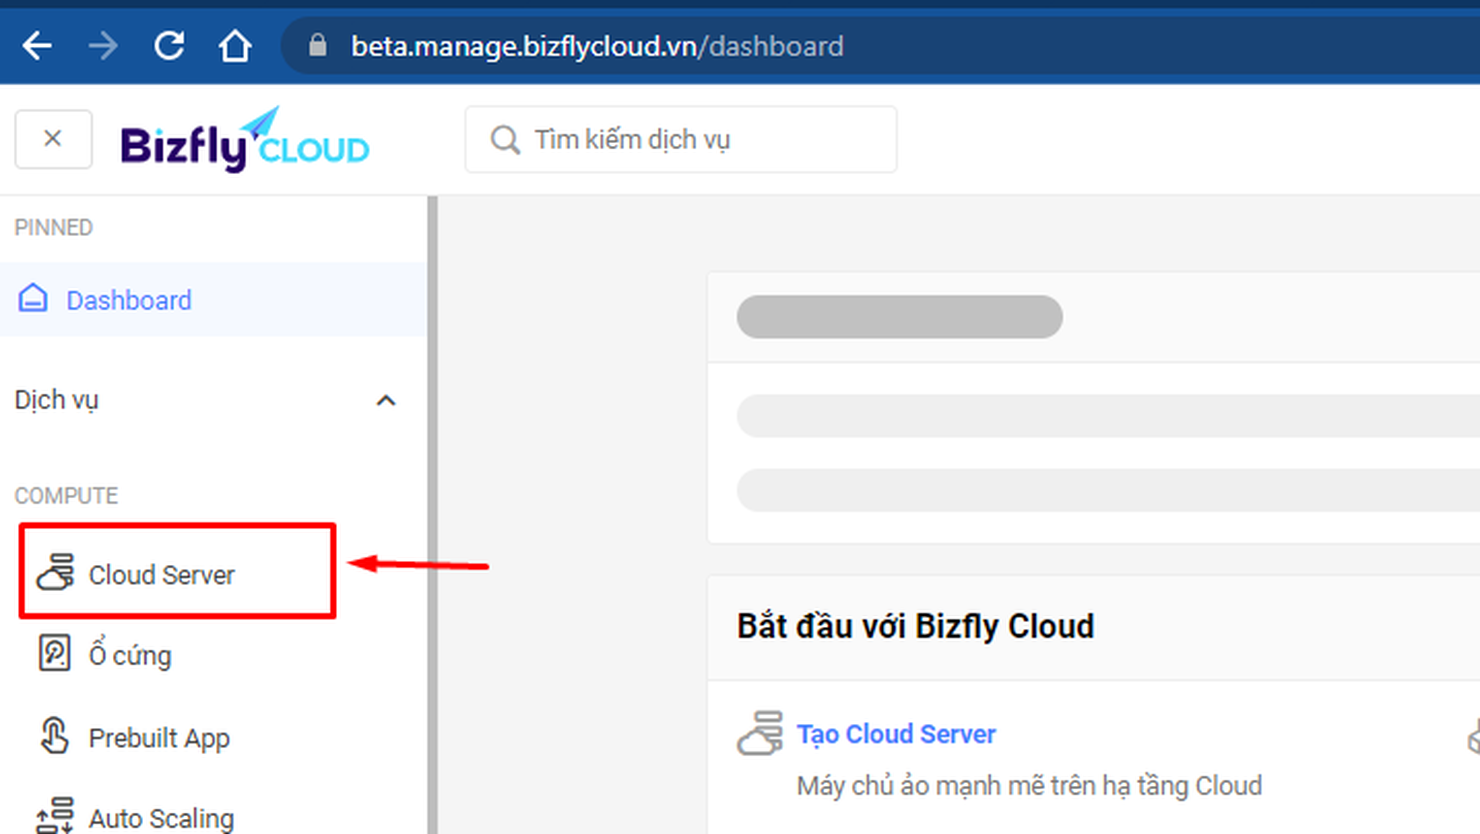This screenshot has height=834, width=1480.
Task: Click the Prebuilt App icon
Action: (x=54, y=736)
